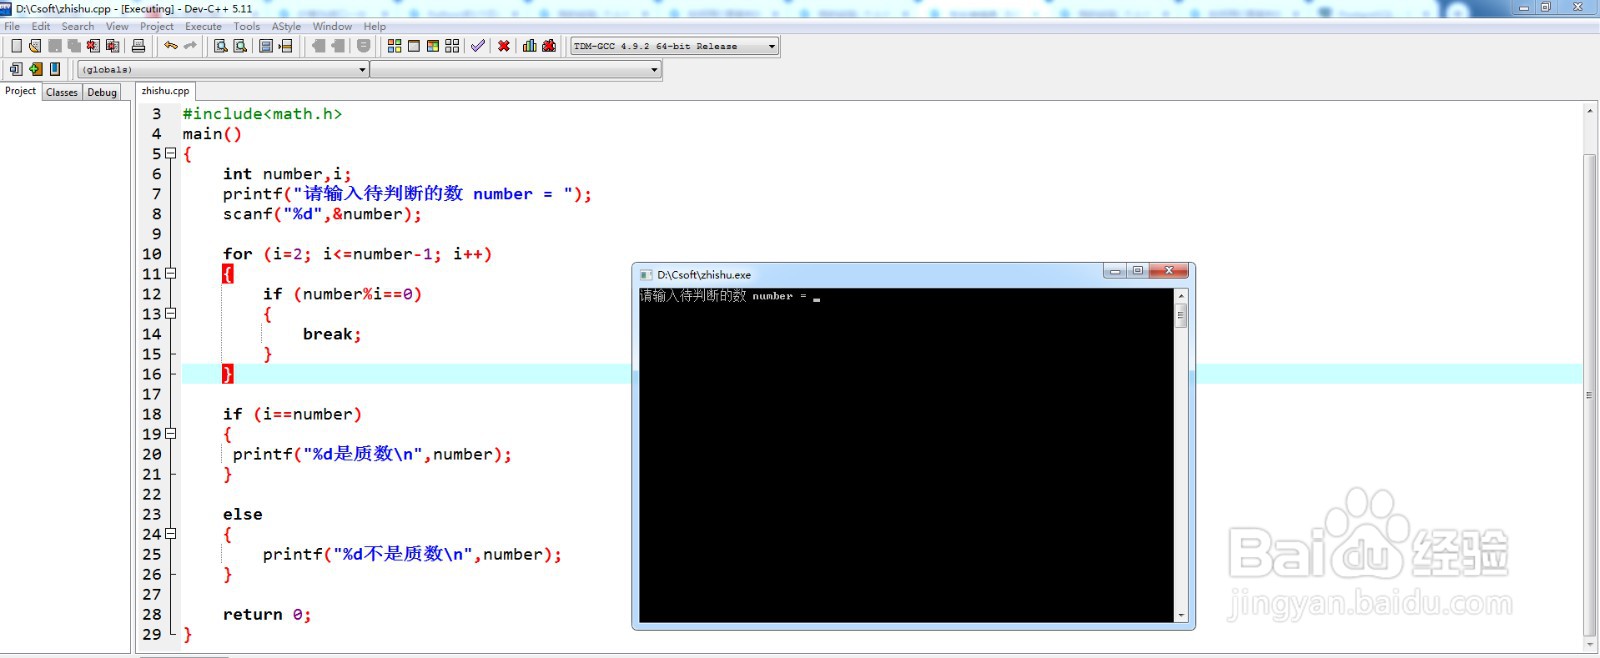Open the Edit menu

pos(41,26)
